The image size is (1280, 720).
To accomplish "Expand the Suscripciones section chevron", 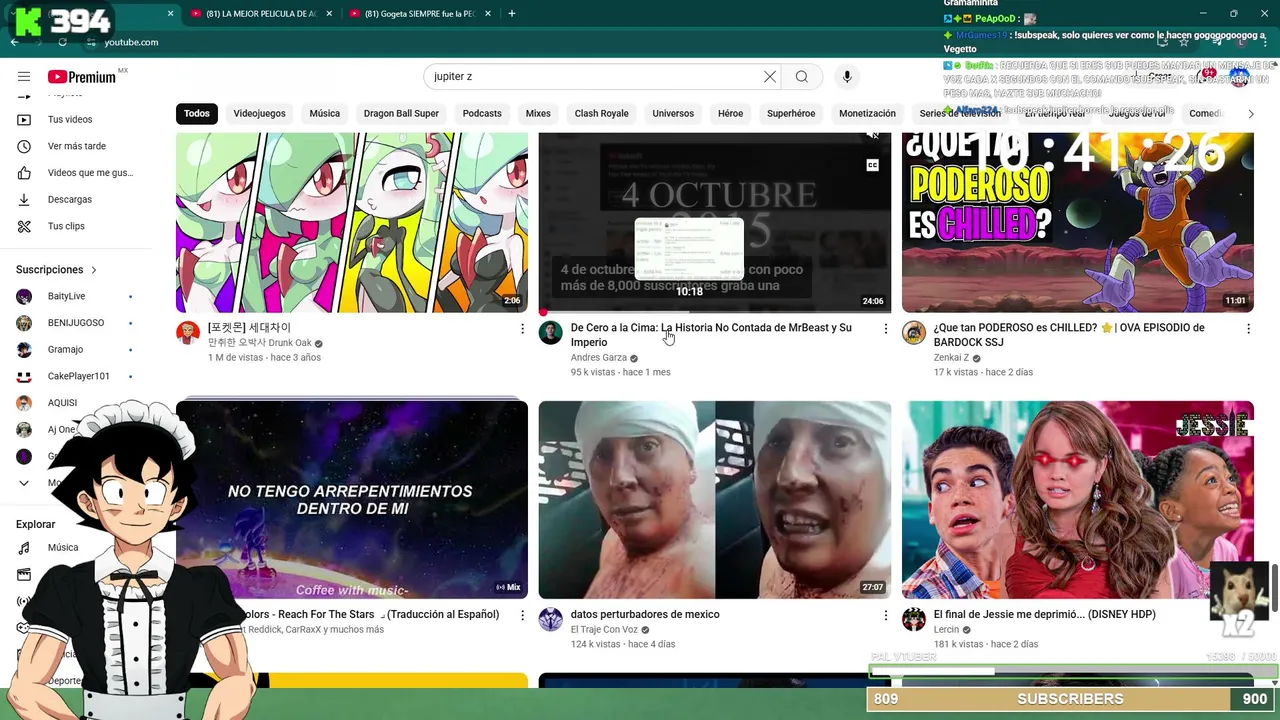I will pyautogui.click(x=94, y=270).
